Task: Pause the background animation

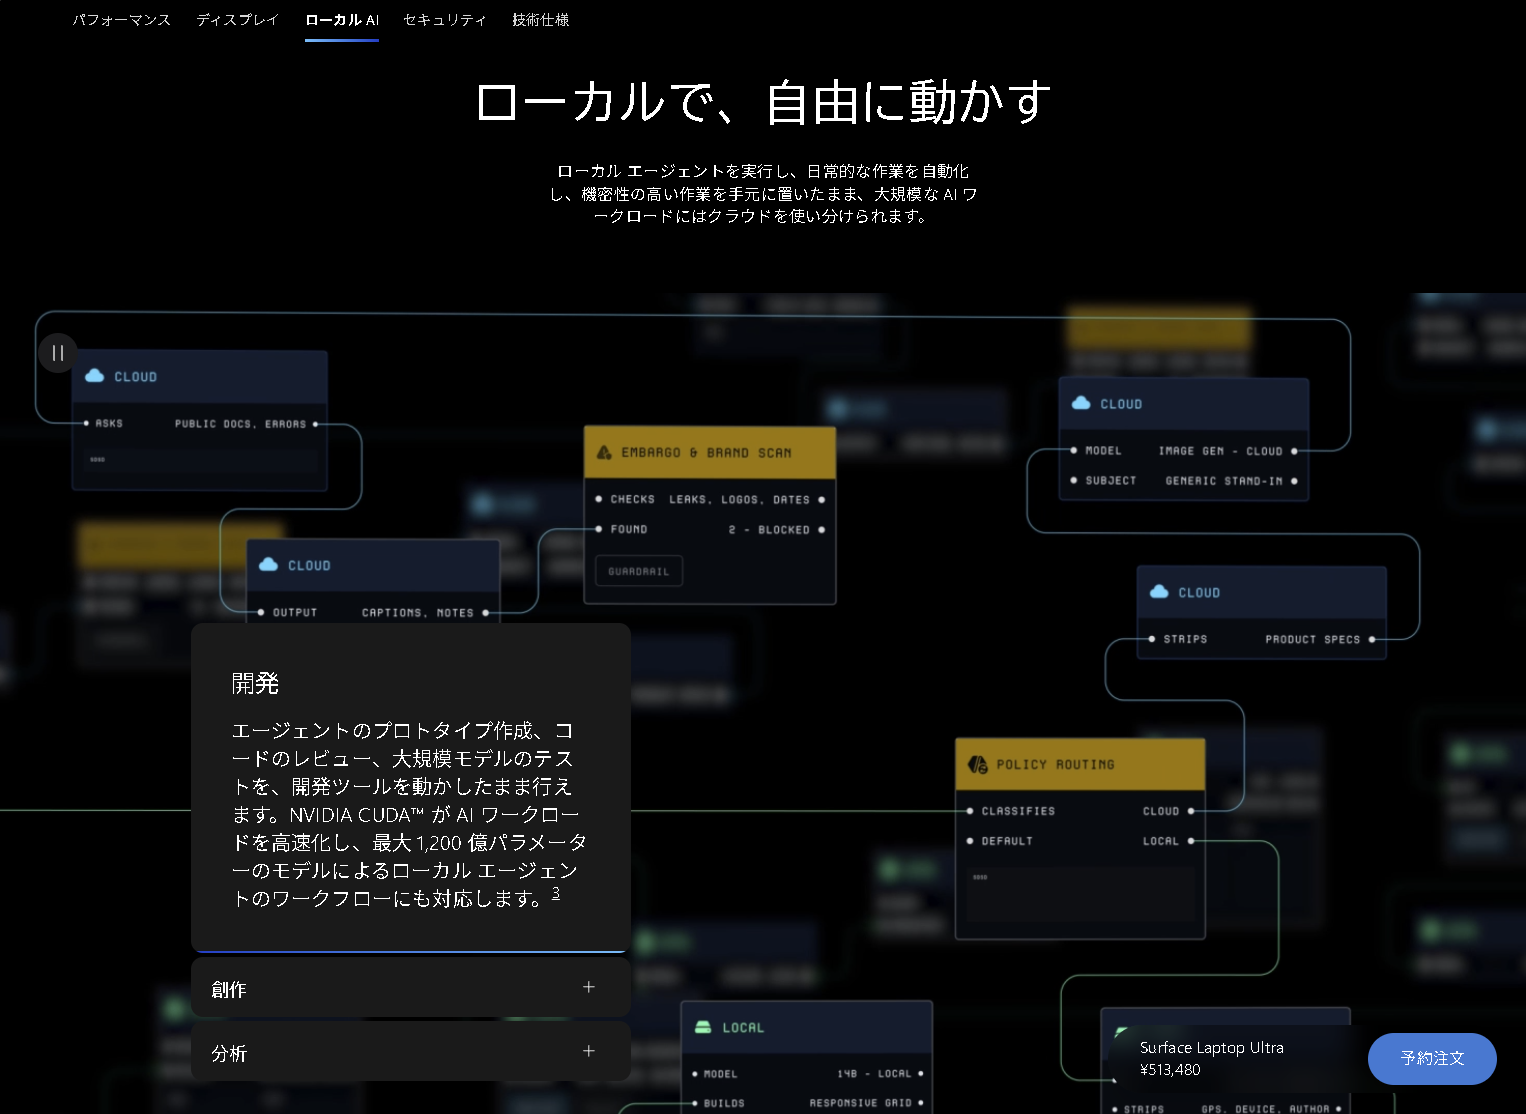Action: point(58,353)
